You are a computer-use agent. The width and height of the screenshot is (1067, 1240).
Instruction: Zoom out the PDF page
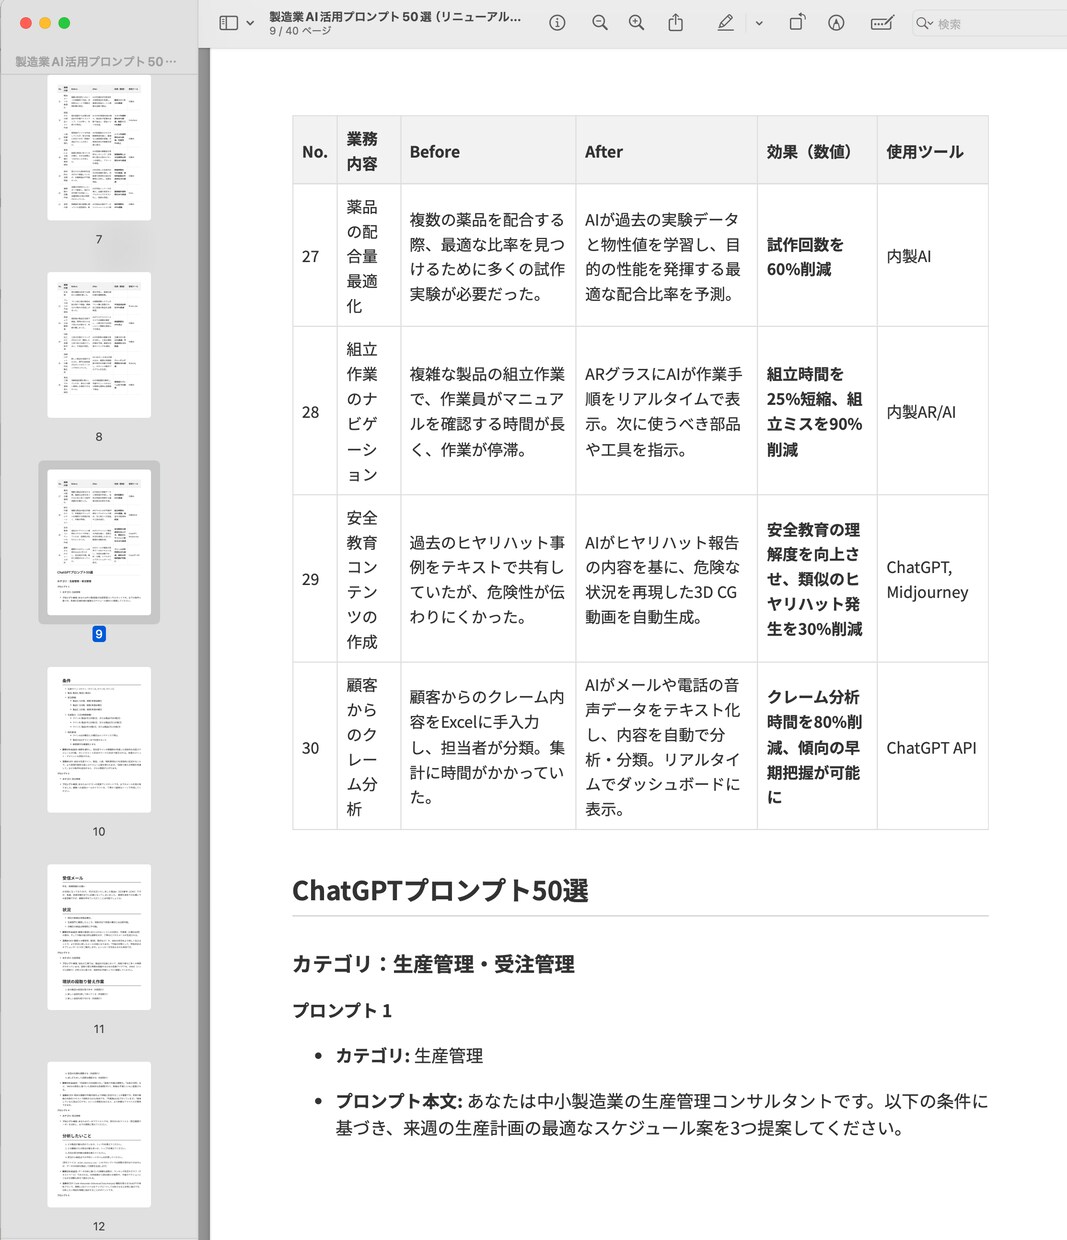(600, 23)
